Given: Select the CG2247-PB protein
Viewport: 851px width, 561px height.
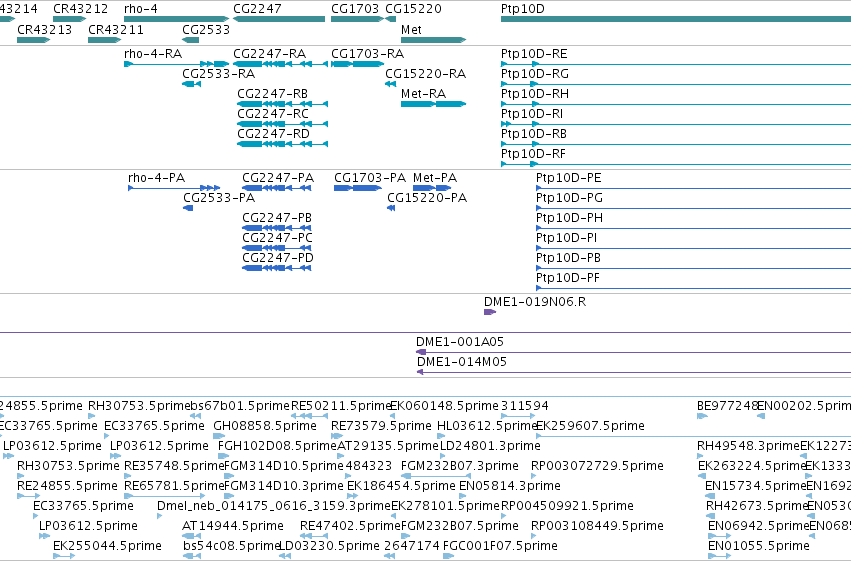Looking at the screenshot, I should [x=277, y=228].
